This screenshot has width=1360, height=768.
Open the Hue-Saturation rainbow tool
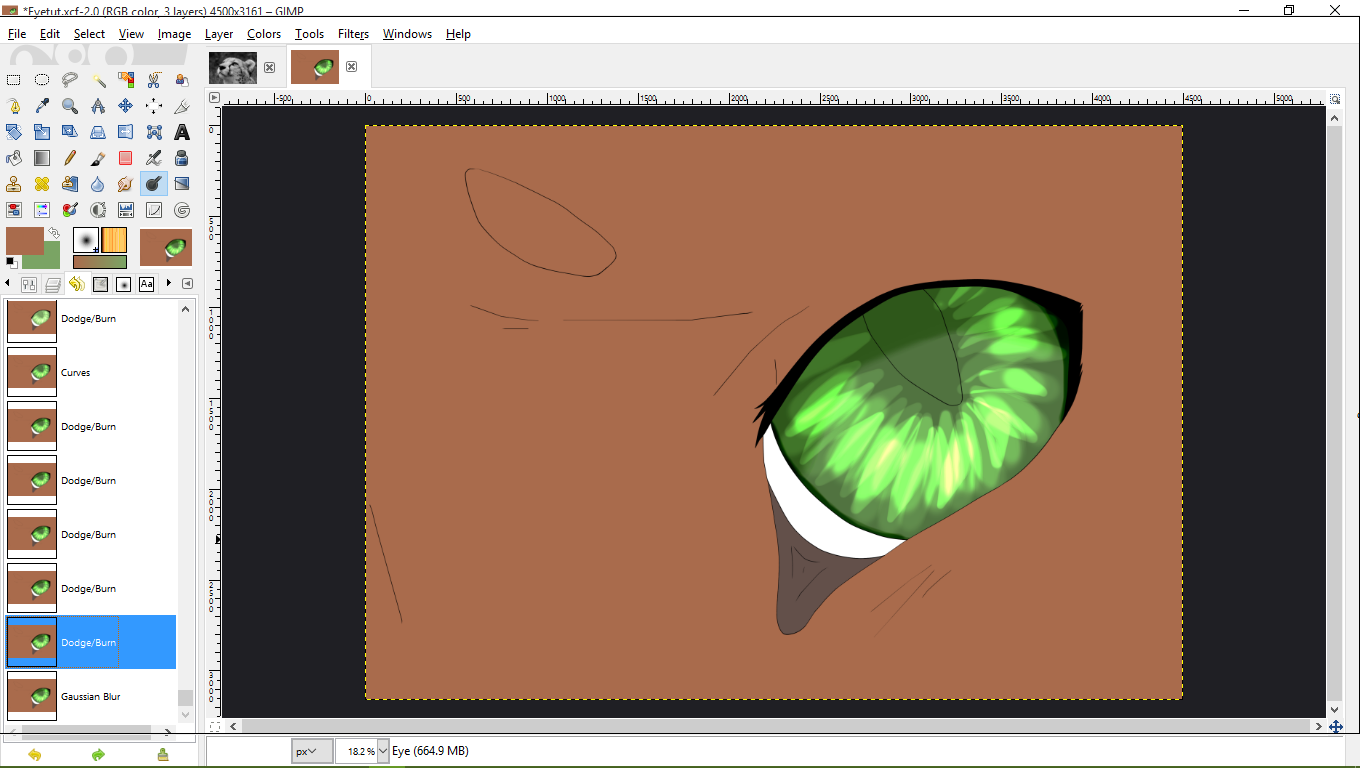[x=42, y=210]
